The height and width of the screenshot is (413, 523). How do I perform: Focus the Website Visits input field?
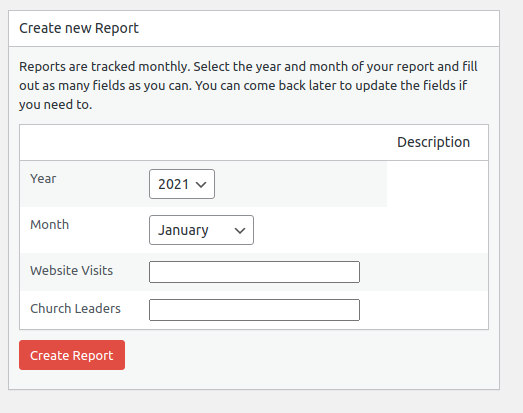[254, 272]
